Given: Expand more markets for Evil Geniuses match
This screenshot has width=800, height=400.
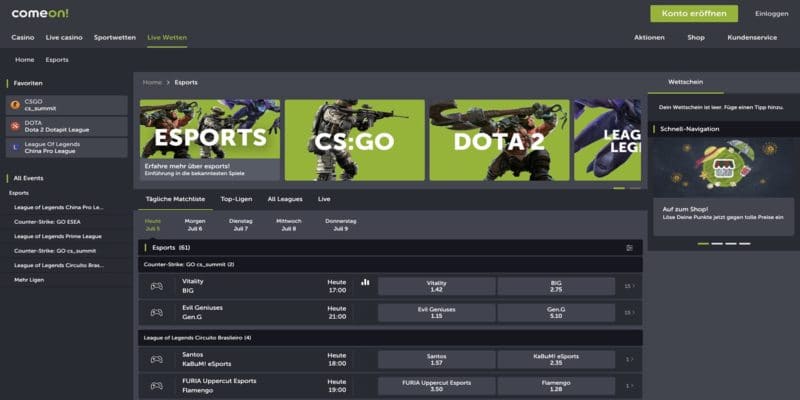Looking at the screenshot, I should pos(630,312).
